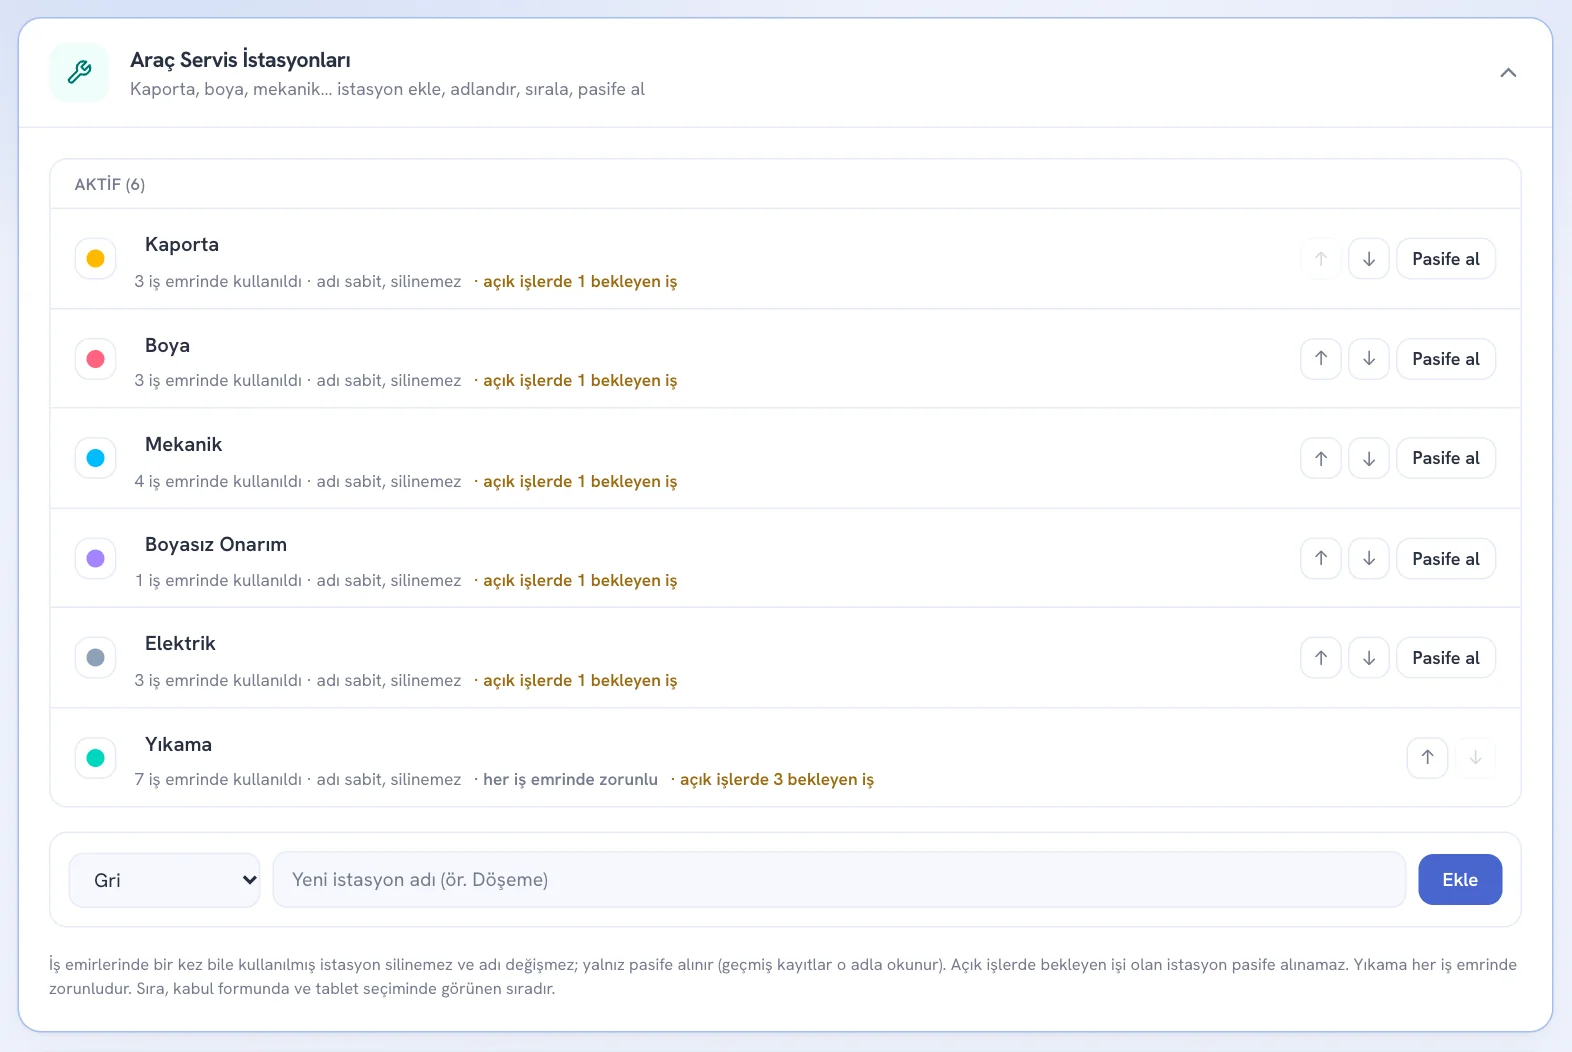The height and width of the screenshot is (1052, 1572).
Task: Move Boya station up
Action: [x=1321, y=359]
